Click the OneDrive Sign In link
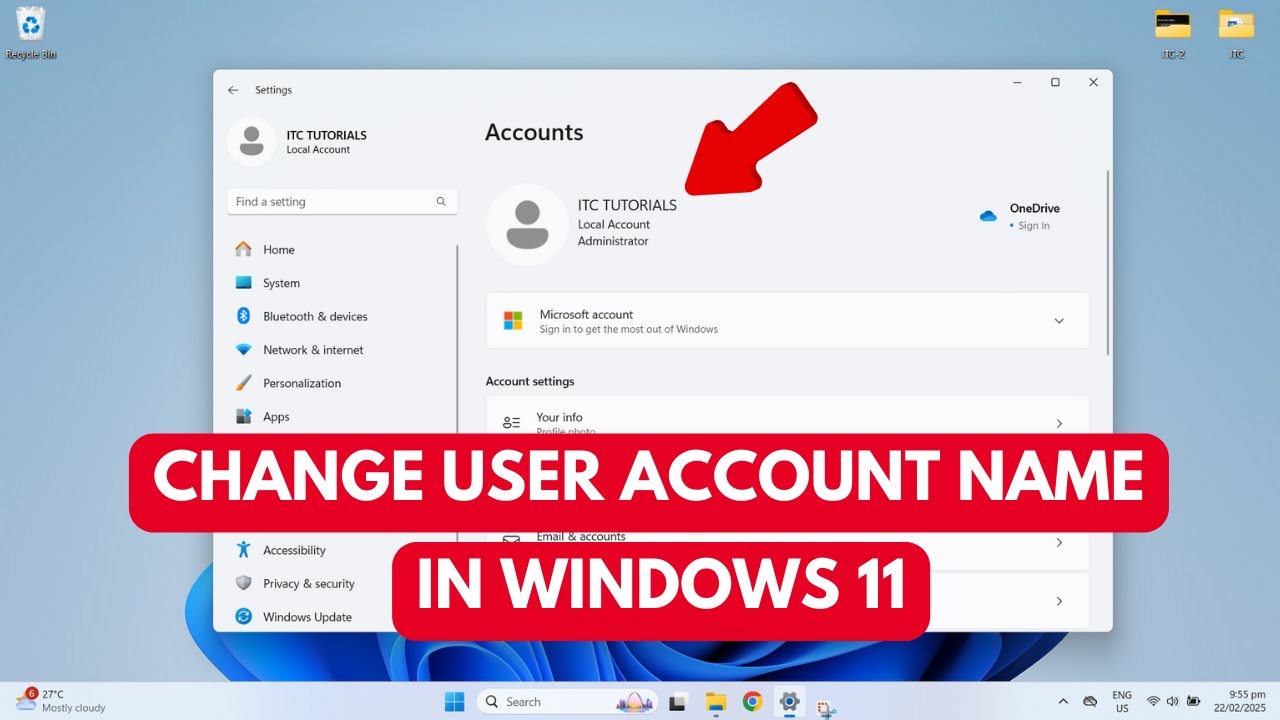This screenshot has height=720, width=1280. 1034,226
